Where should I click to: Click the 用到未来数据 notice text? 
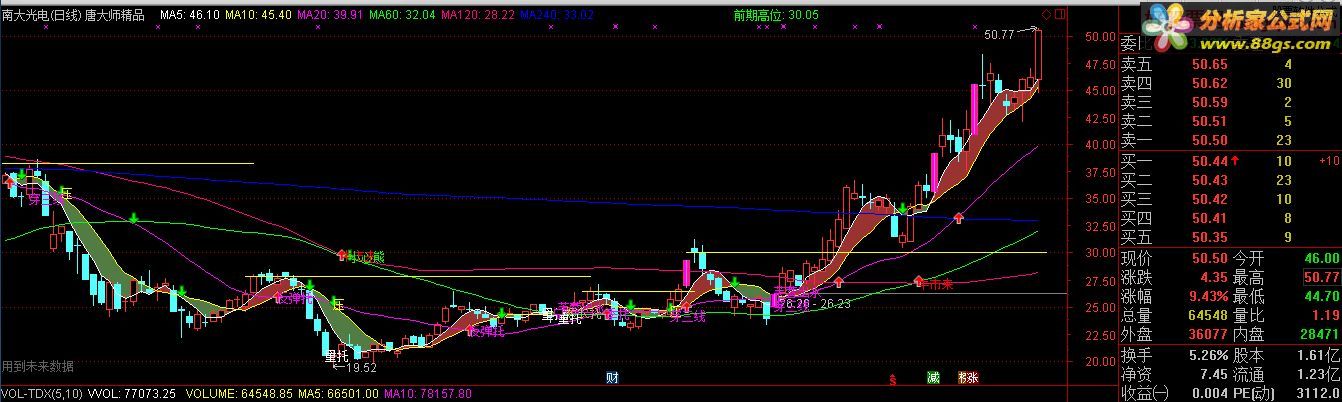[38, 366]
